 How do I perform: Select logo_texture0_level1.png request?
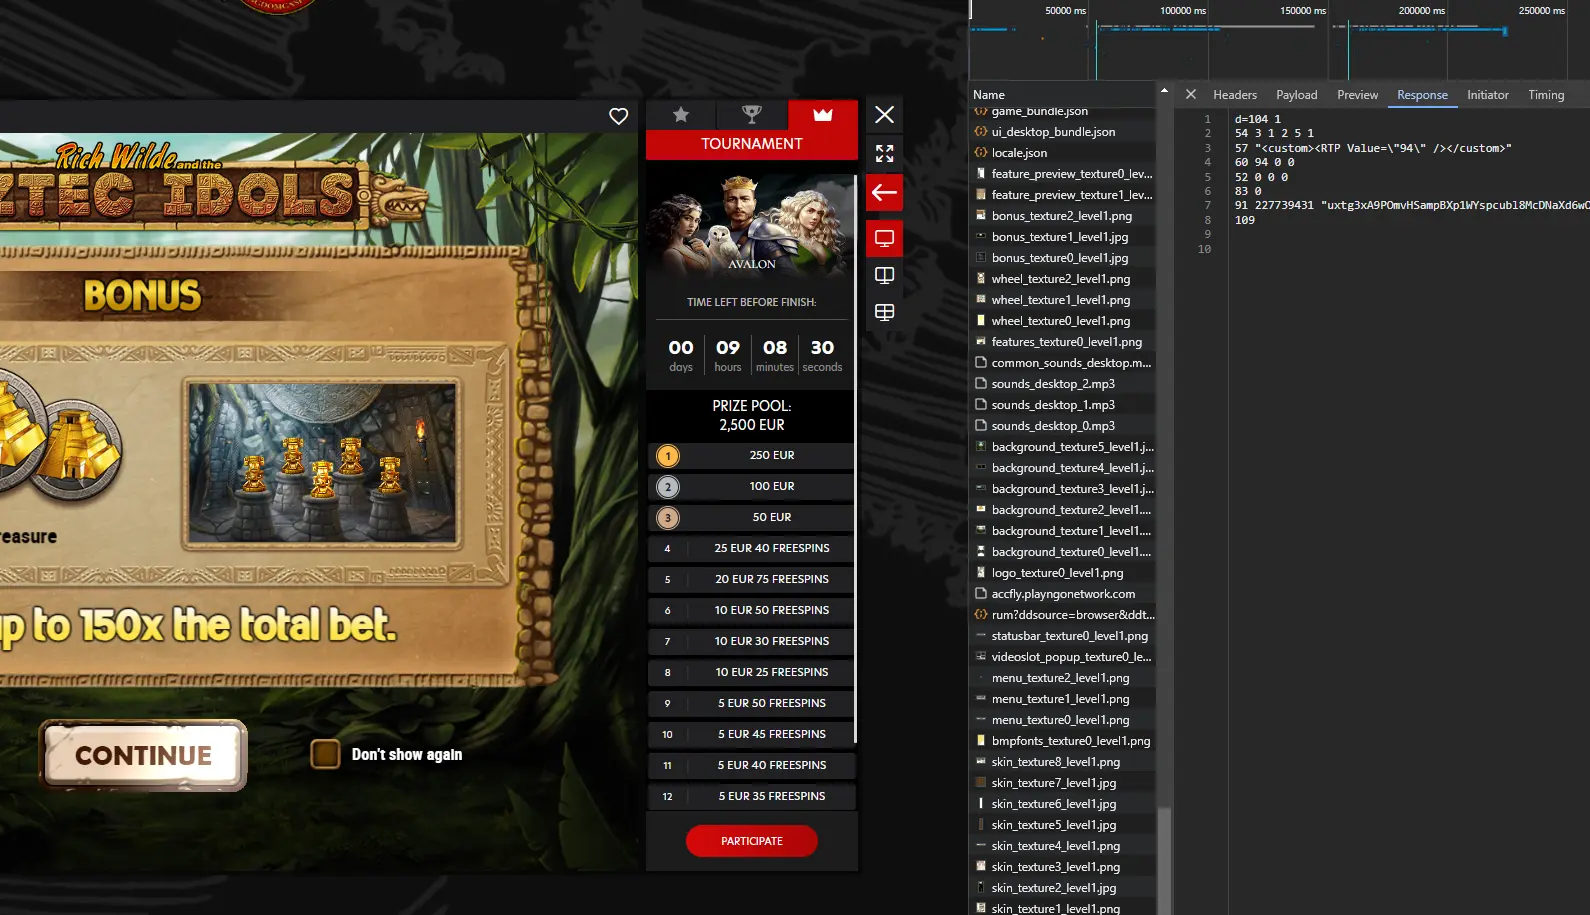[x=1063, y=573]
